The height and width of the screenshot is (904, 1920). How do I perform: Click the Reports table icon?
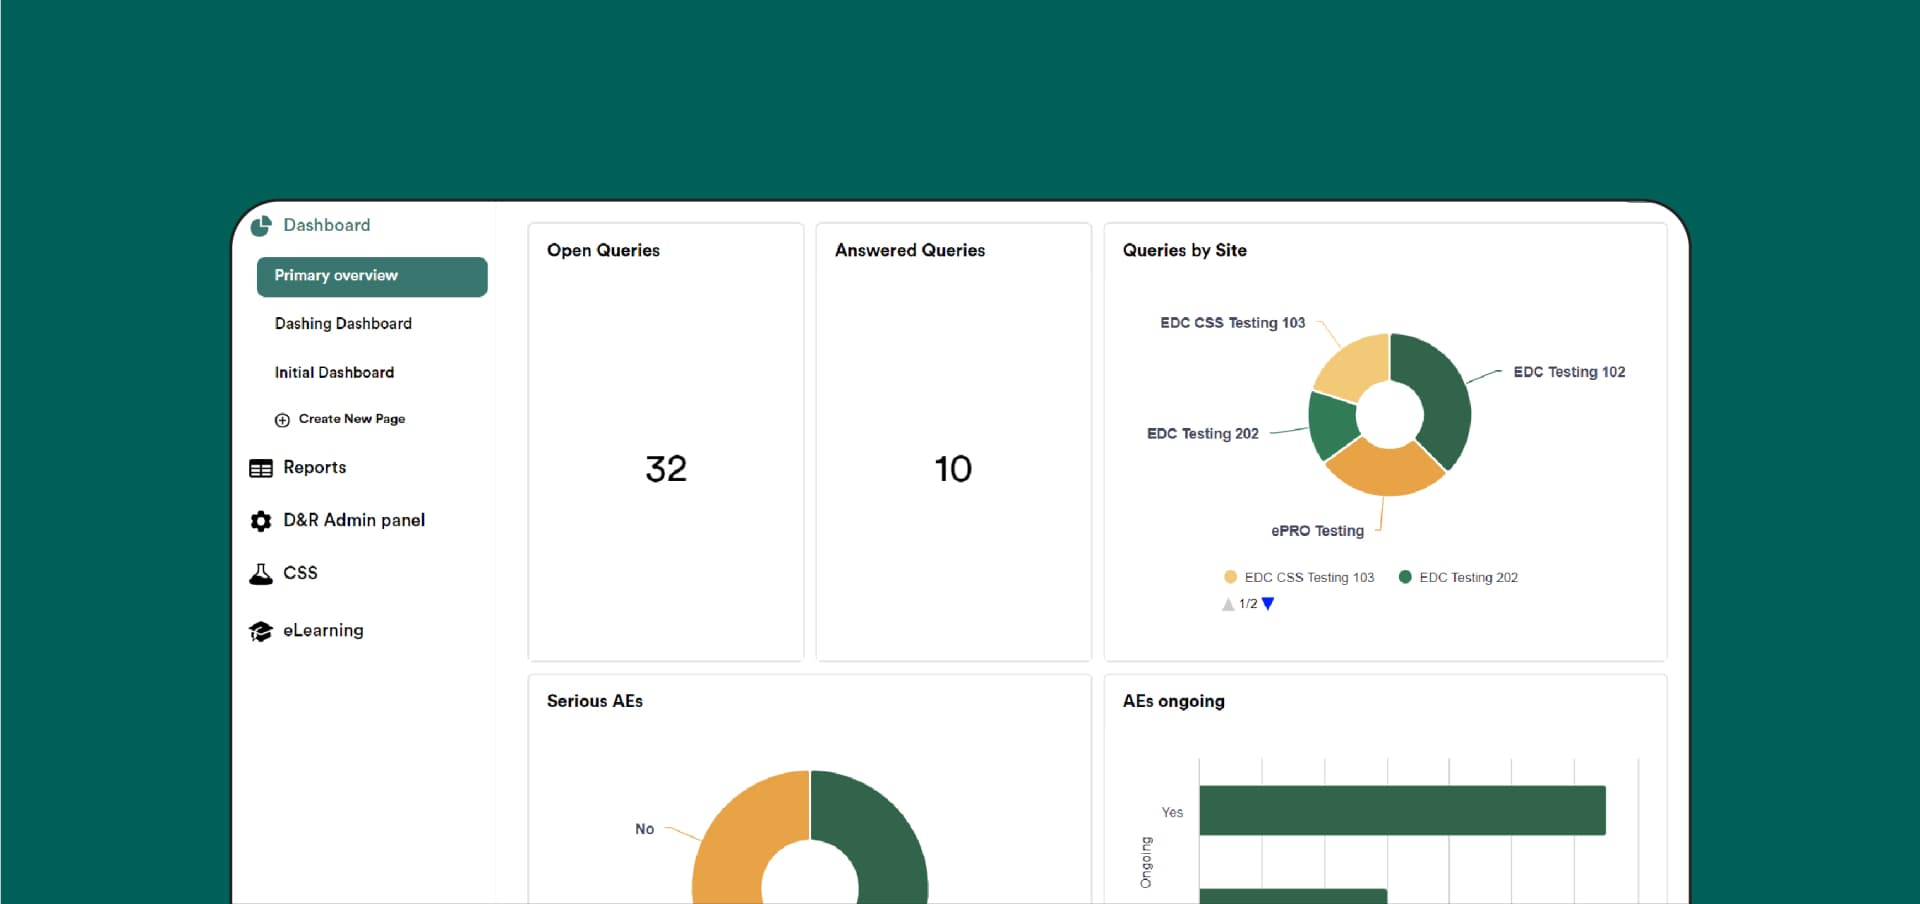261,468
